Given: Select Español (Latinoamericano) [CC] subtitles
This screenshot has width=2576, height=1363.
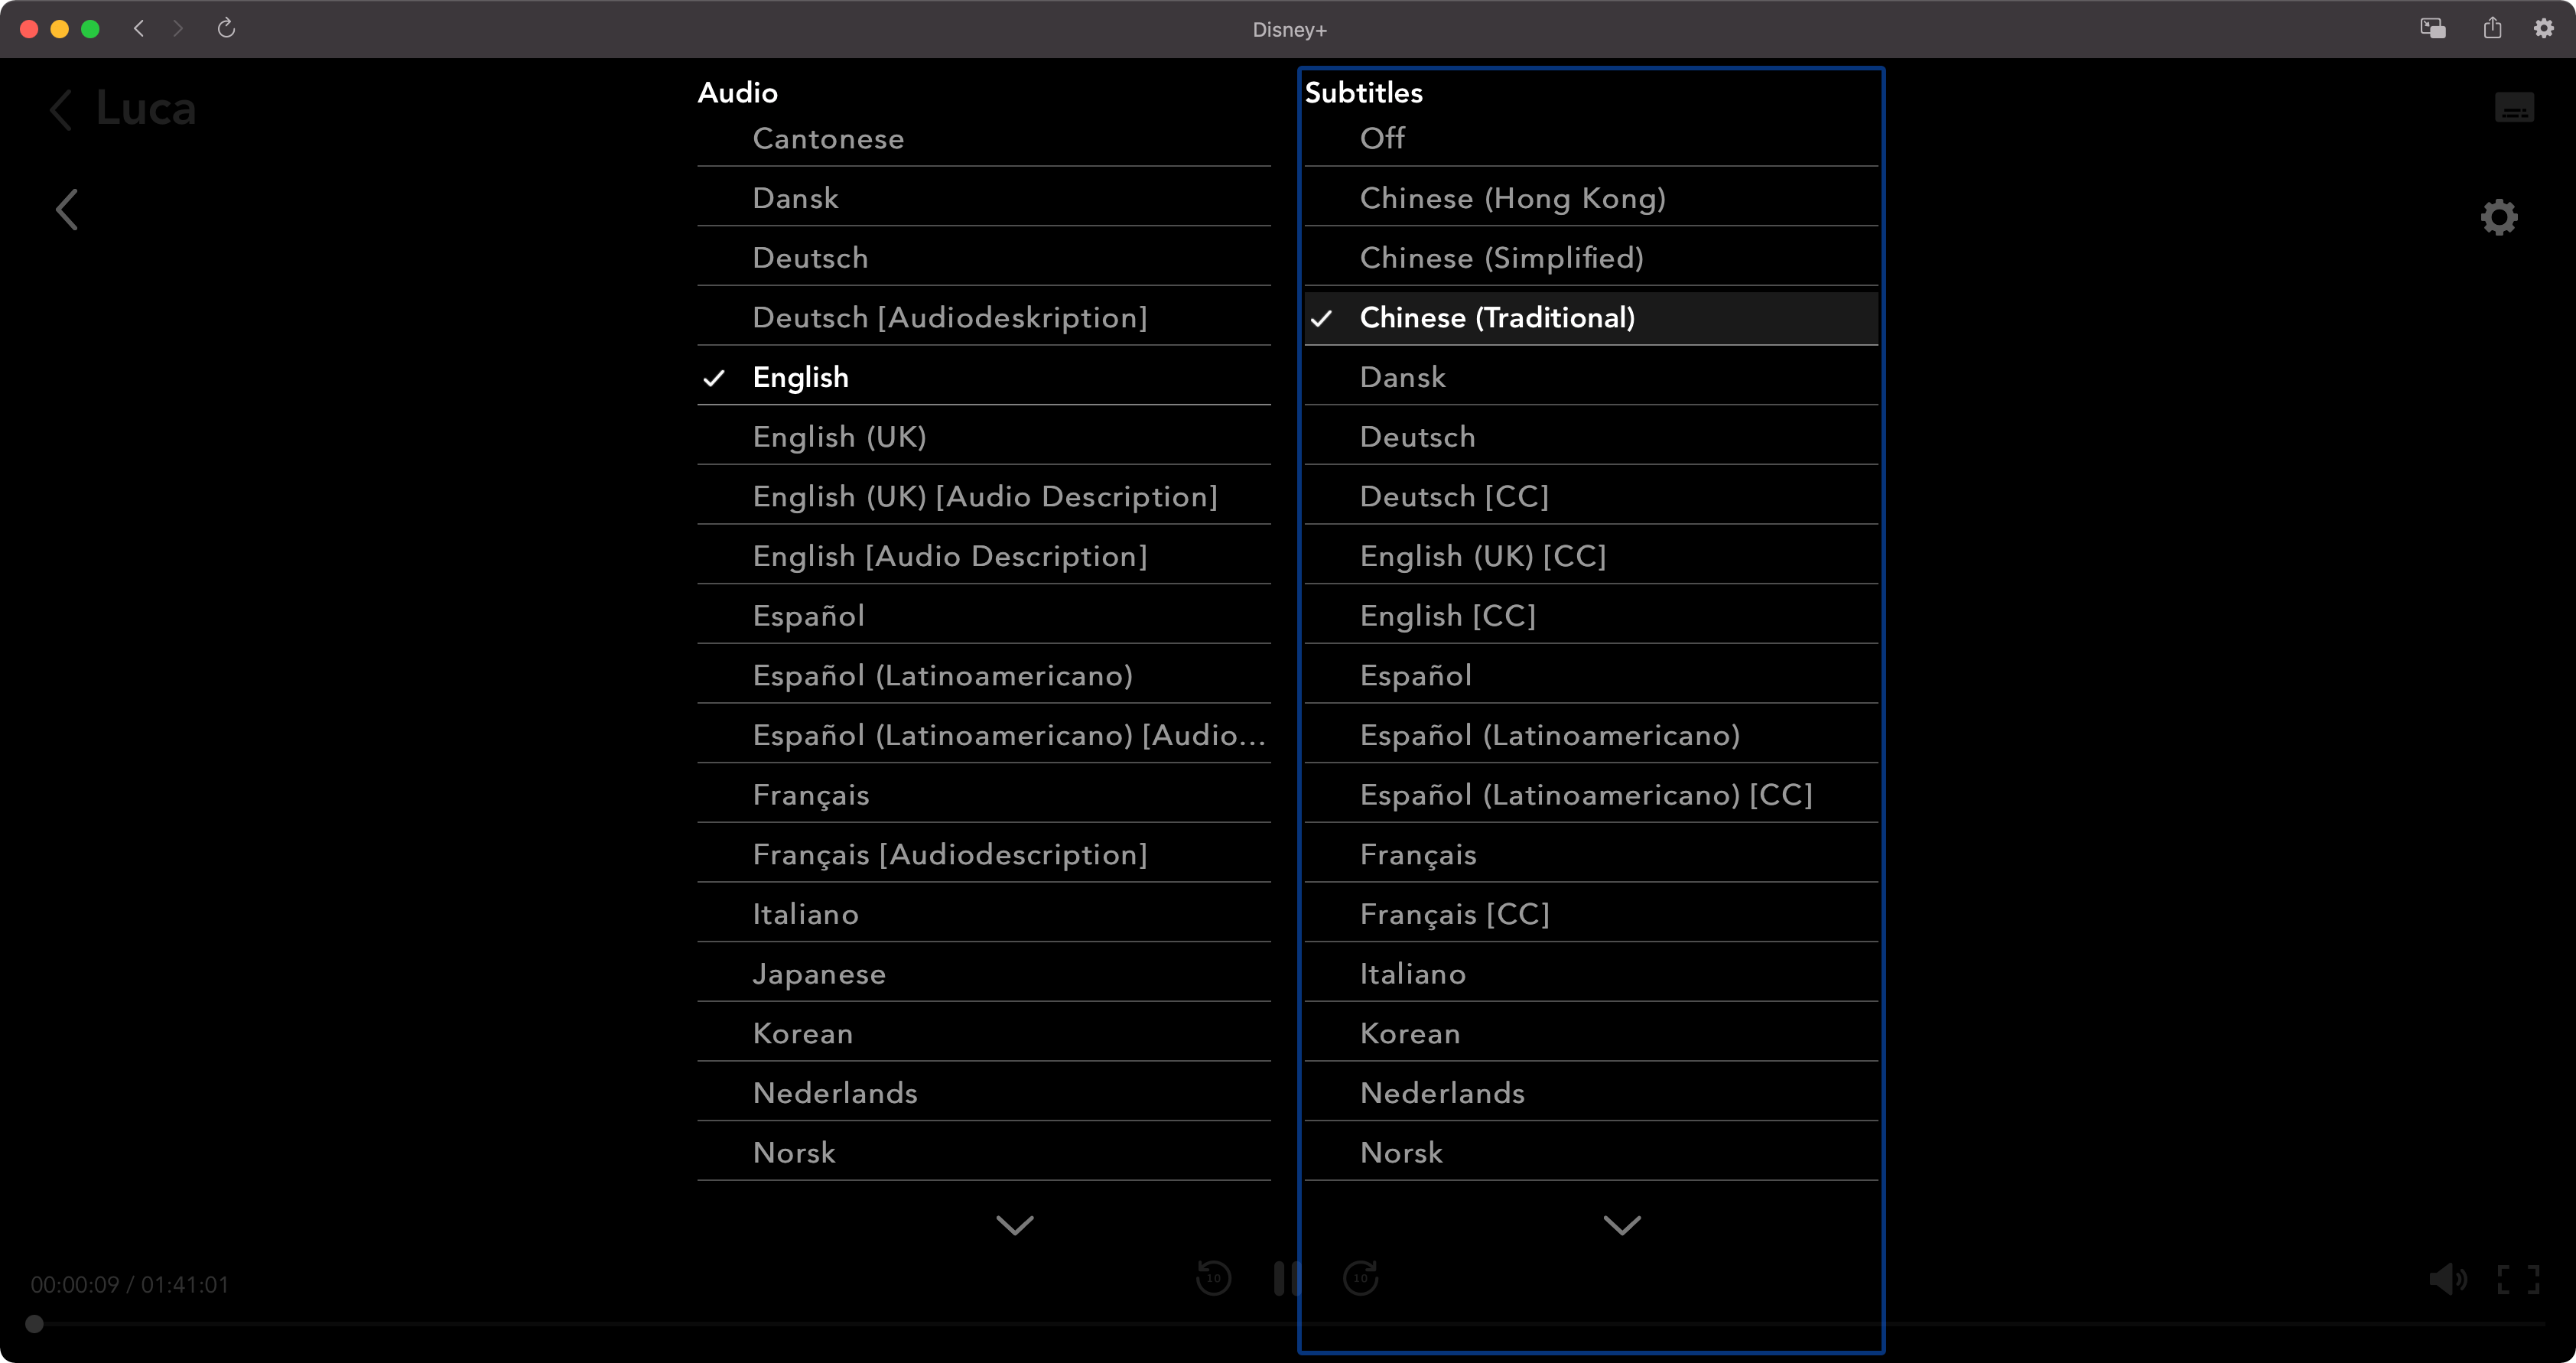Looking at the screenshot, I should pyautogui.click(x=1590, y=795).
